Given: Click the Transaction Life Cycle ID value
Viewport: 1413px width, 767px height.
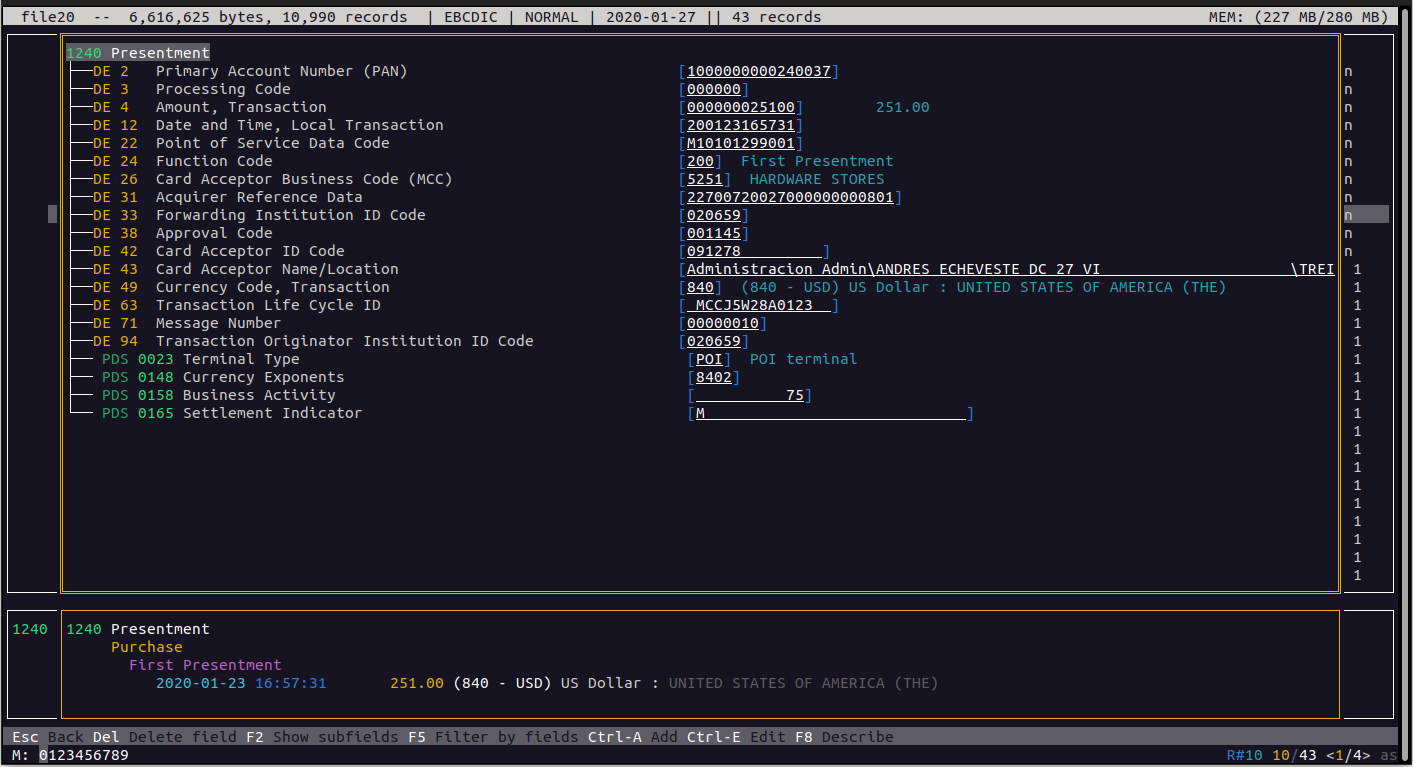Looking at the screenshot, I should pos(758,305).
